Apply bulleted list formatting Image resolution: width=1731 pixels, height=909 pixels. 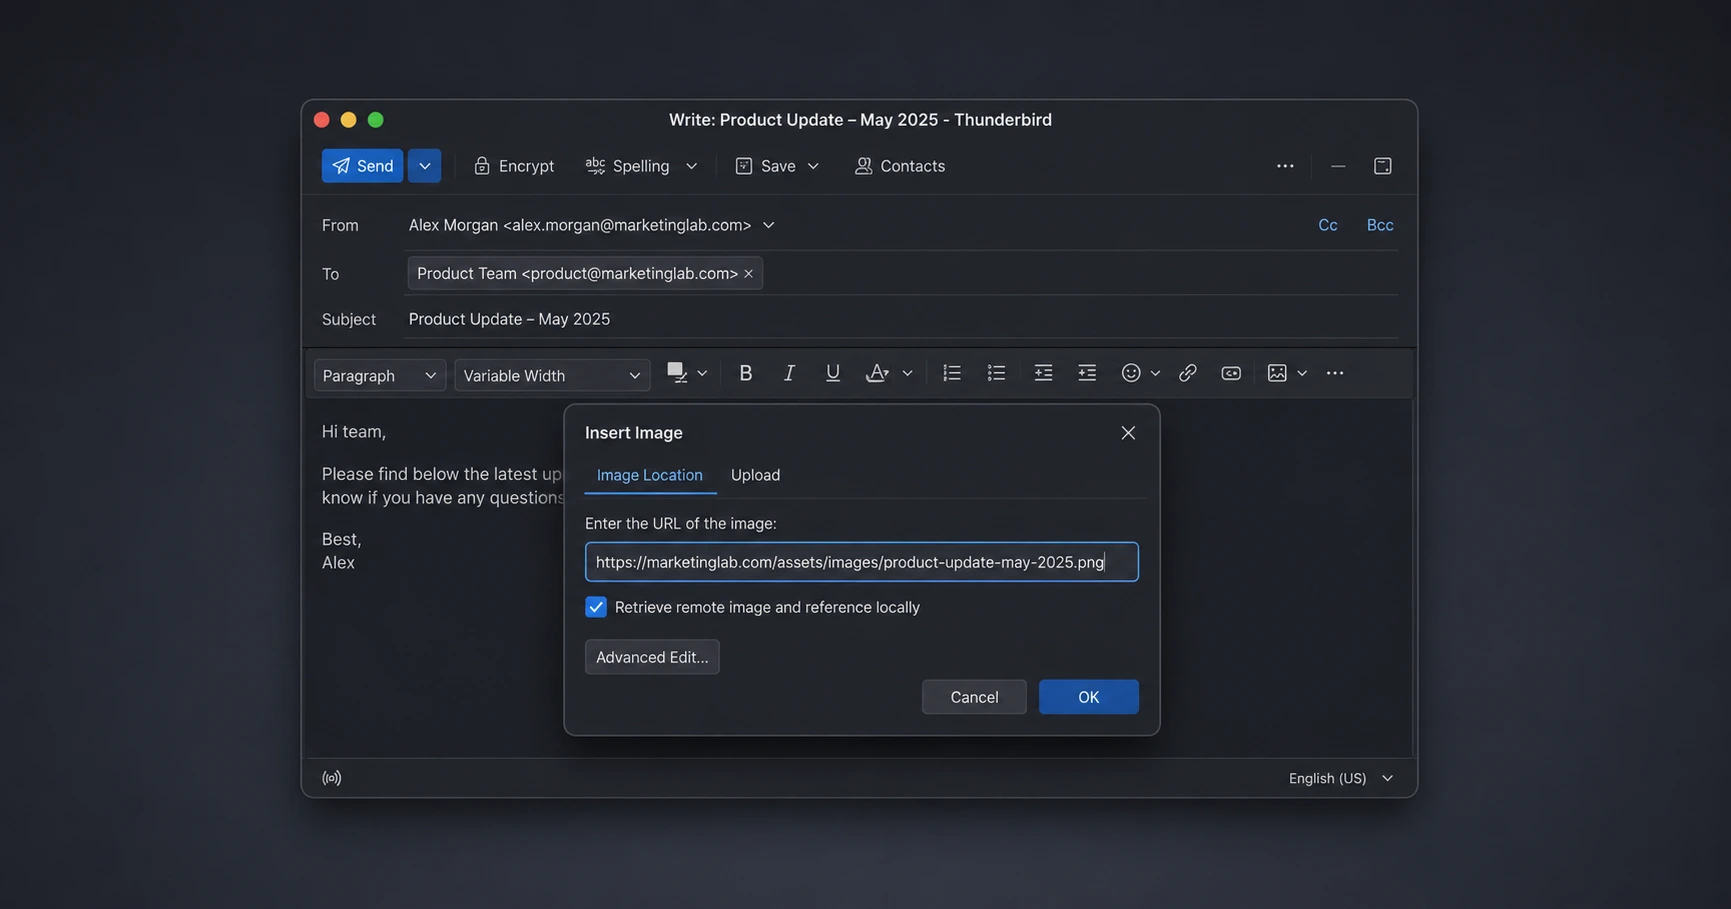pos(996,373)
